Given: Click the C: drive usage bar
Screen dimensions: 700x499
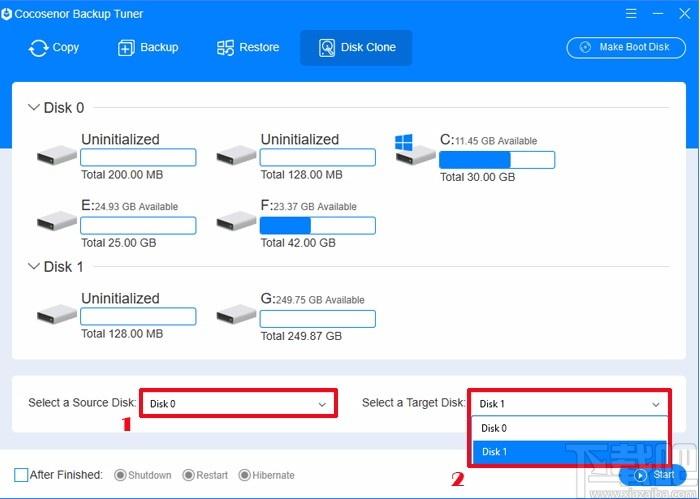Looking at the screenshot, I should coord(497,160).
